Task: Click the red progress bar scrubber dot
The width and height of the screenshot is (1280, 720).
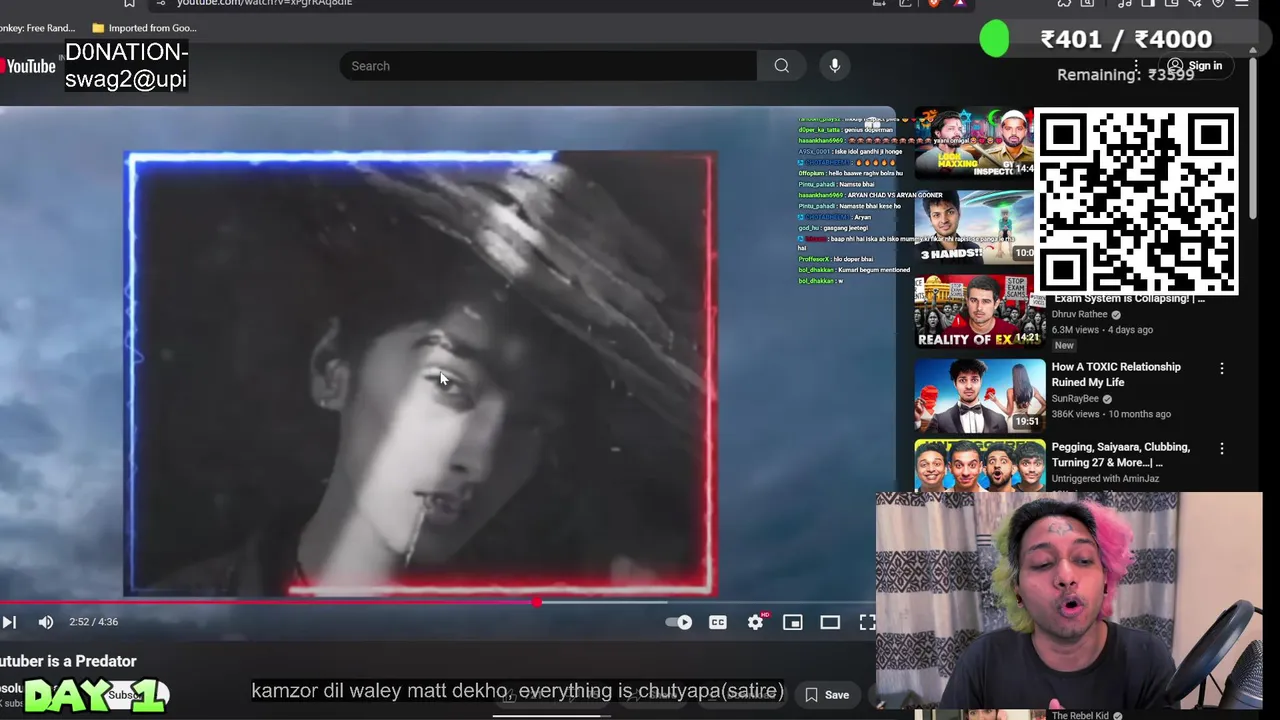Action: pyautogui.click(x=537, y=602)
